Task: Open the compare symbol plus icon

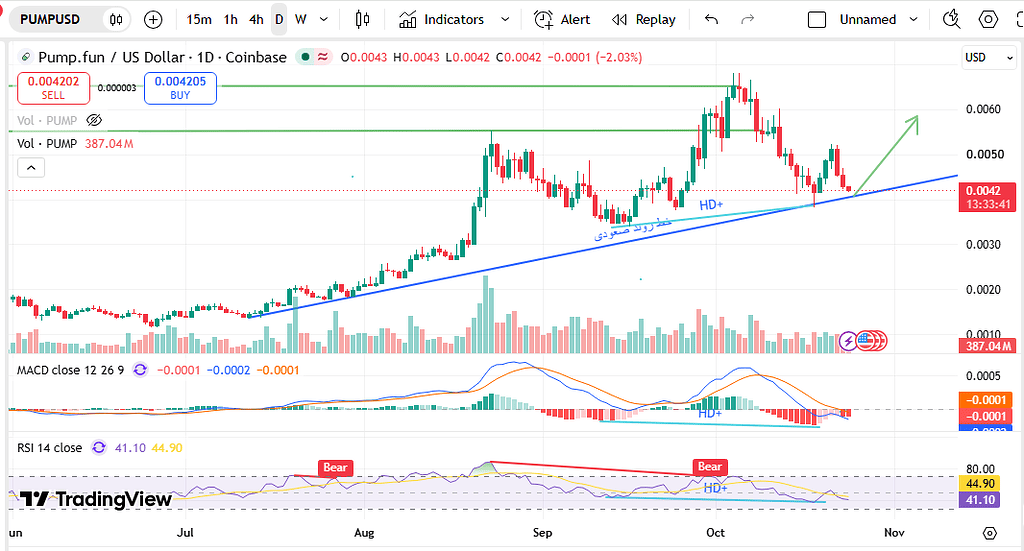Action: 153,20
